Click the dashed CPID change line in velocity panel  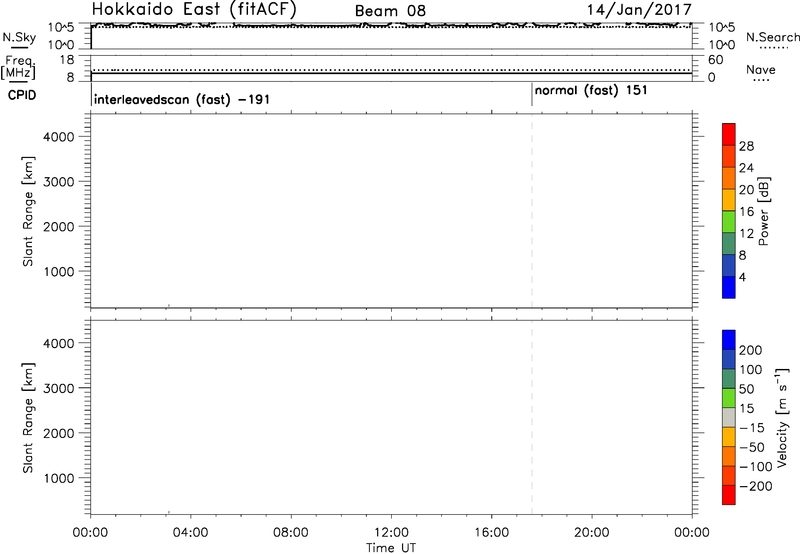click(532, 417)
